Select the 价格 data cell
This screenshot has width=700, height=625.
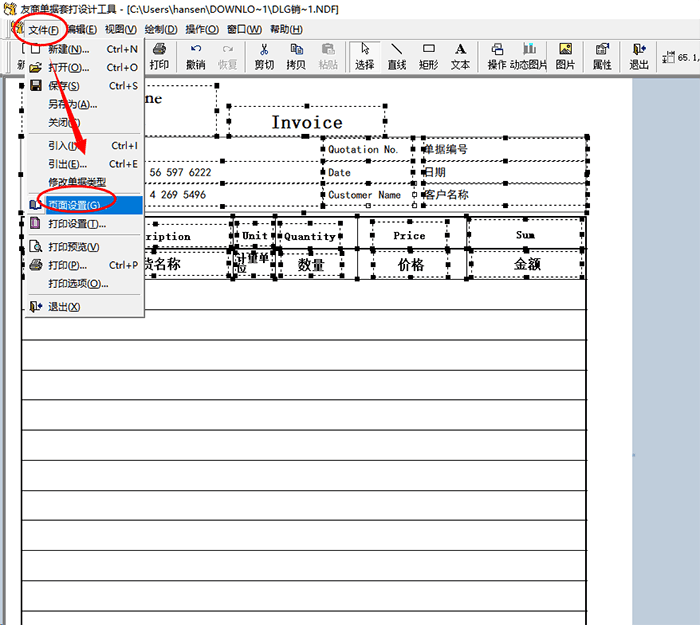point(410,265)
